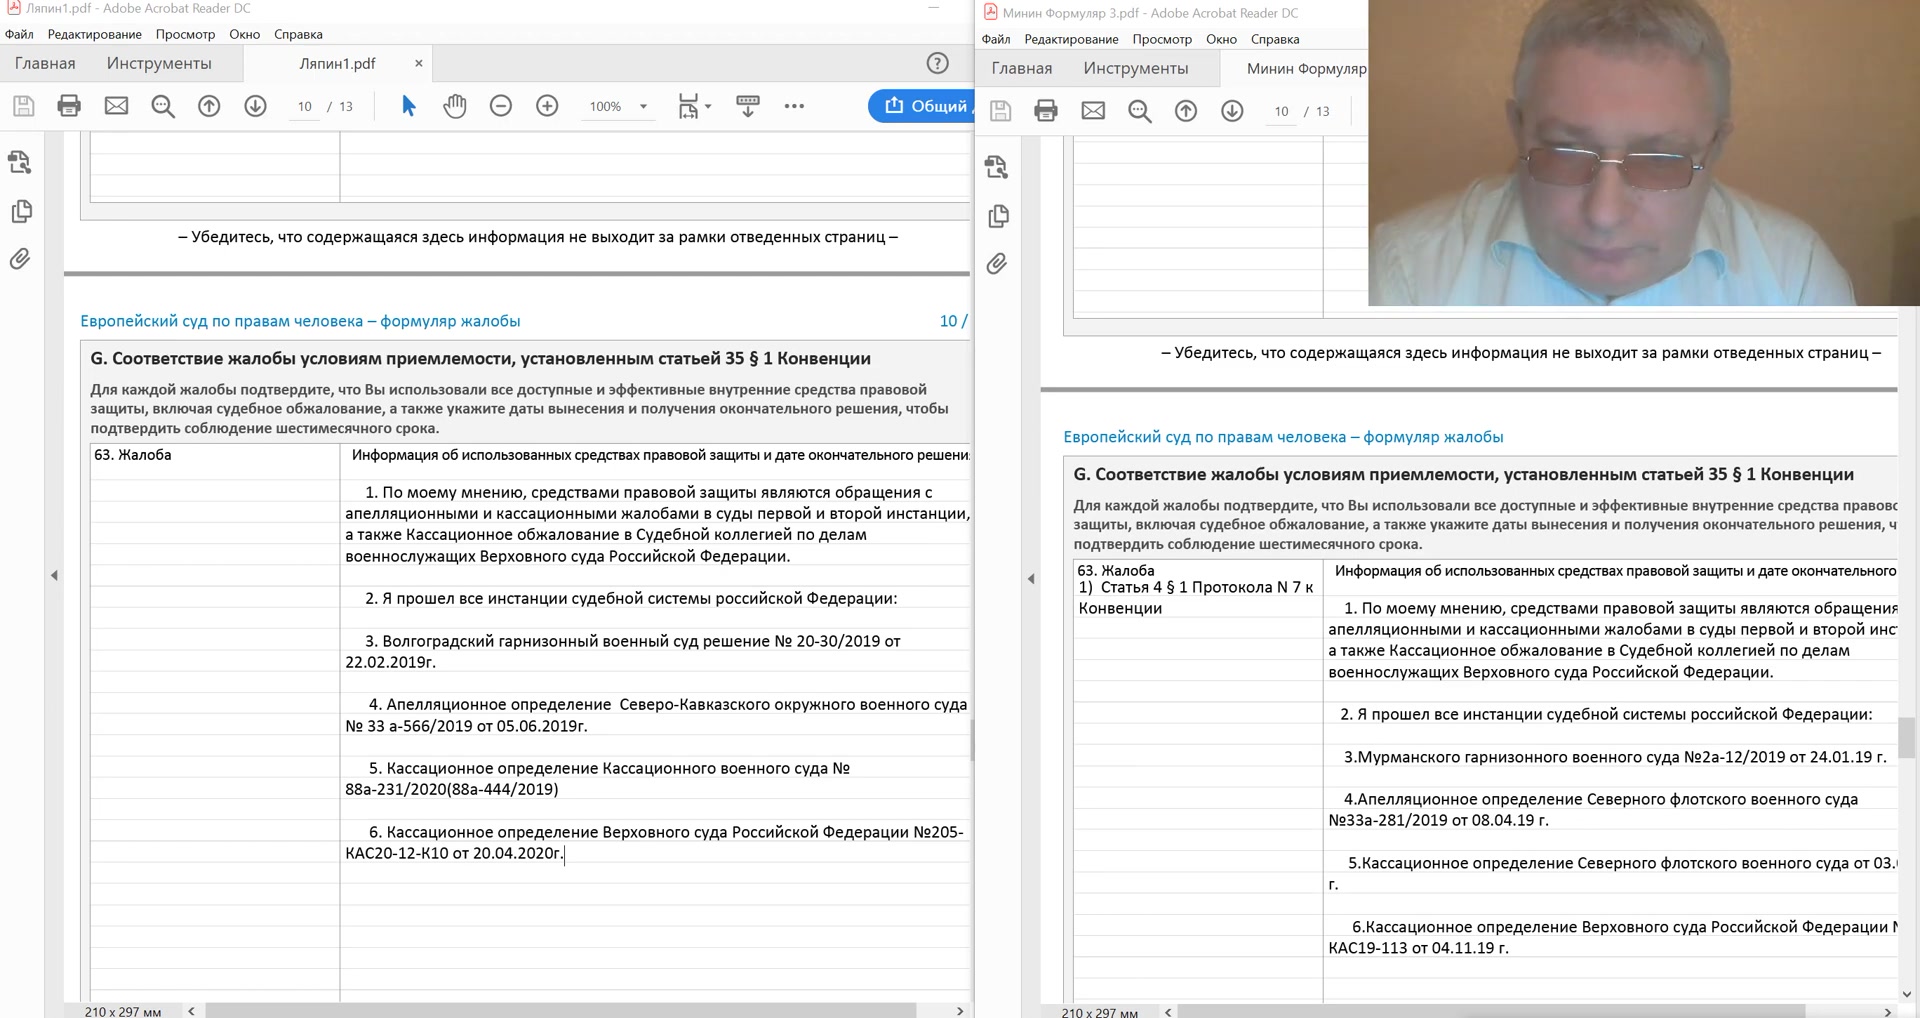Image resolution: width=1920 pixels, height=1018 pixels.
Task: Click the read mode keyboard icon
Action: 748,106
